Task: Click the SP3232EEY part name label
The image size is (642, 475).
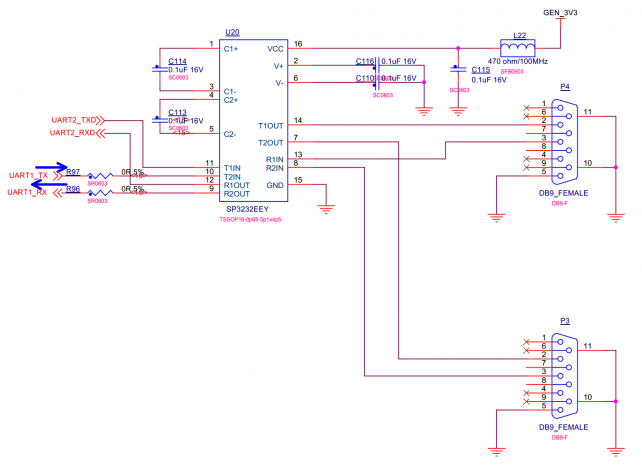Action: click(249, 209)
